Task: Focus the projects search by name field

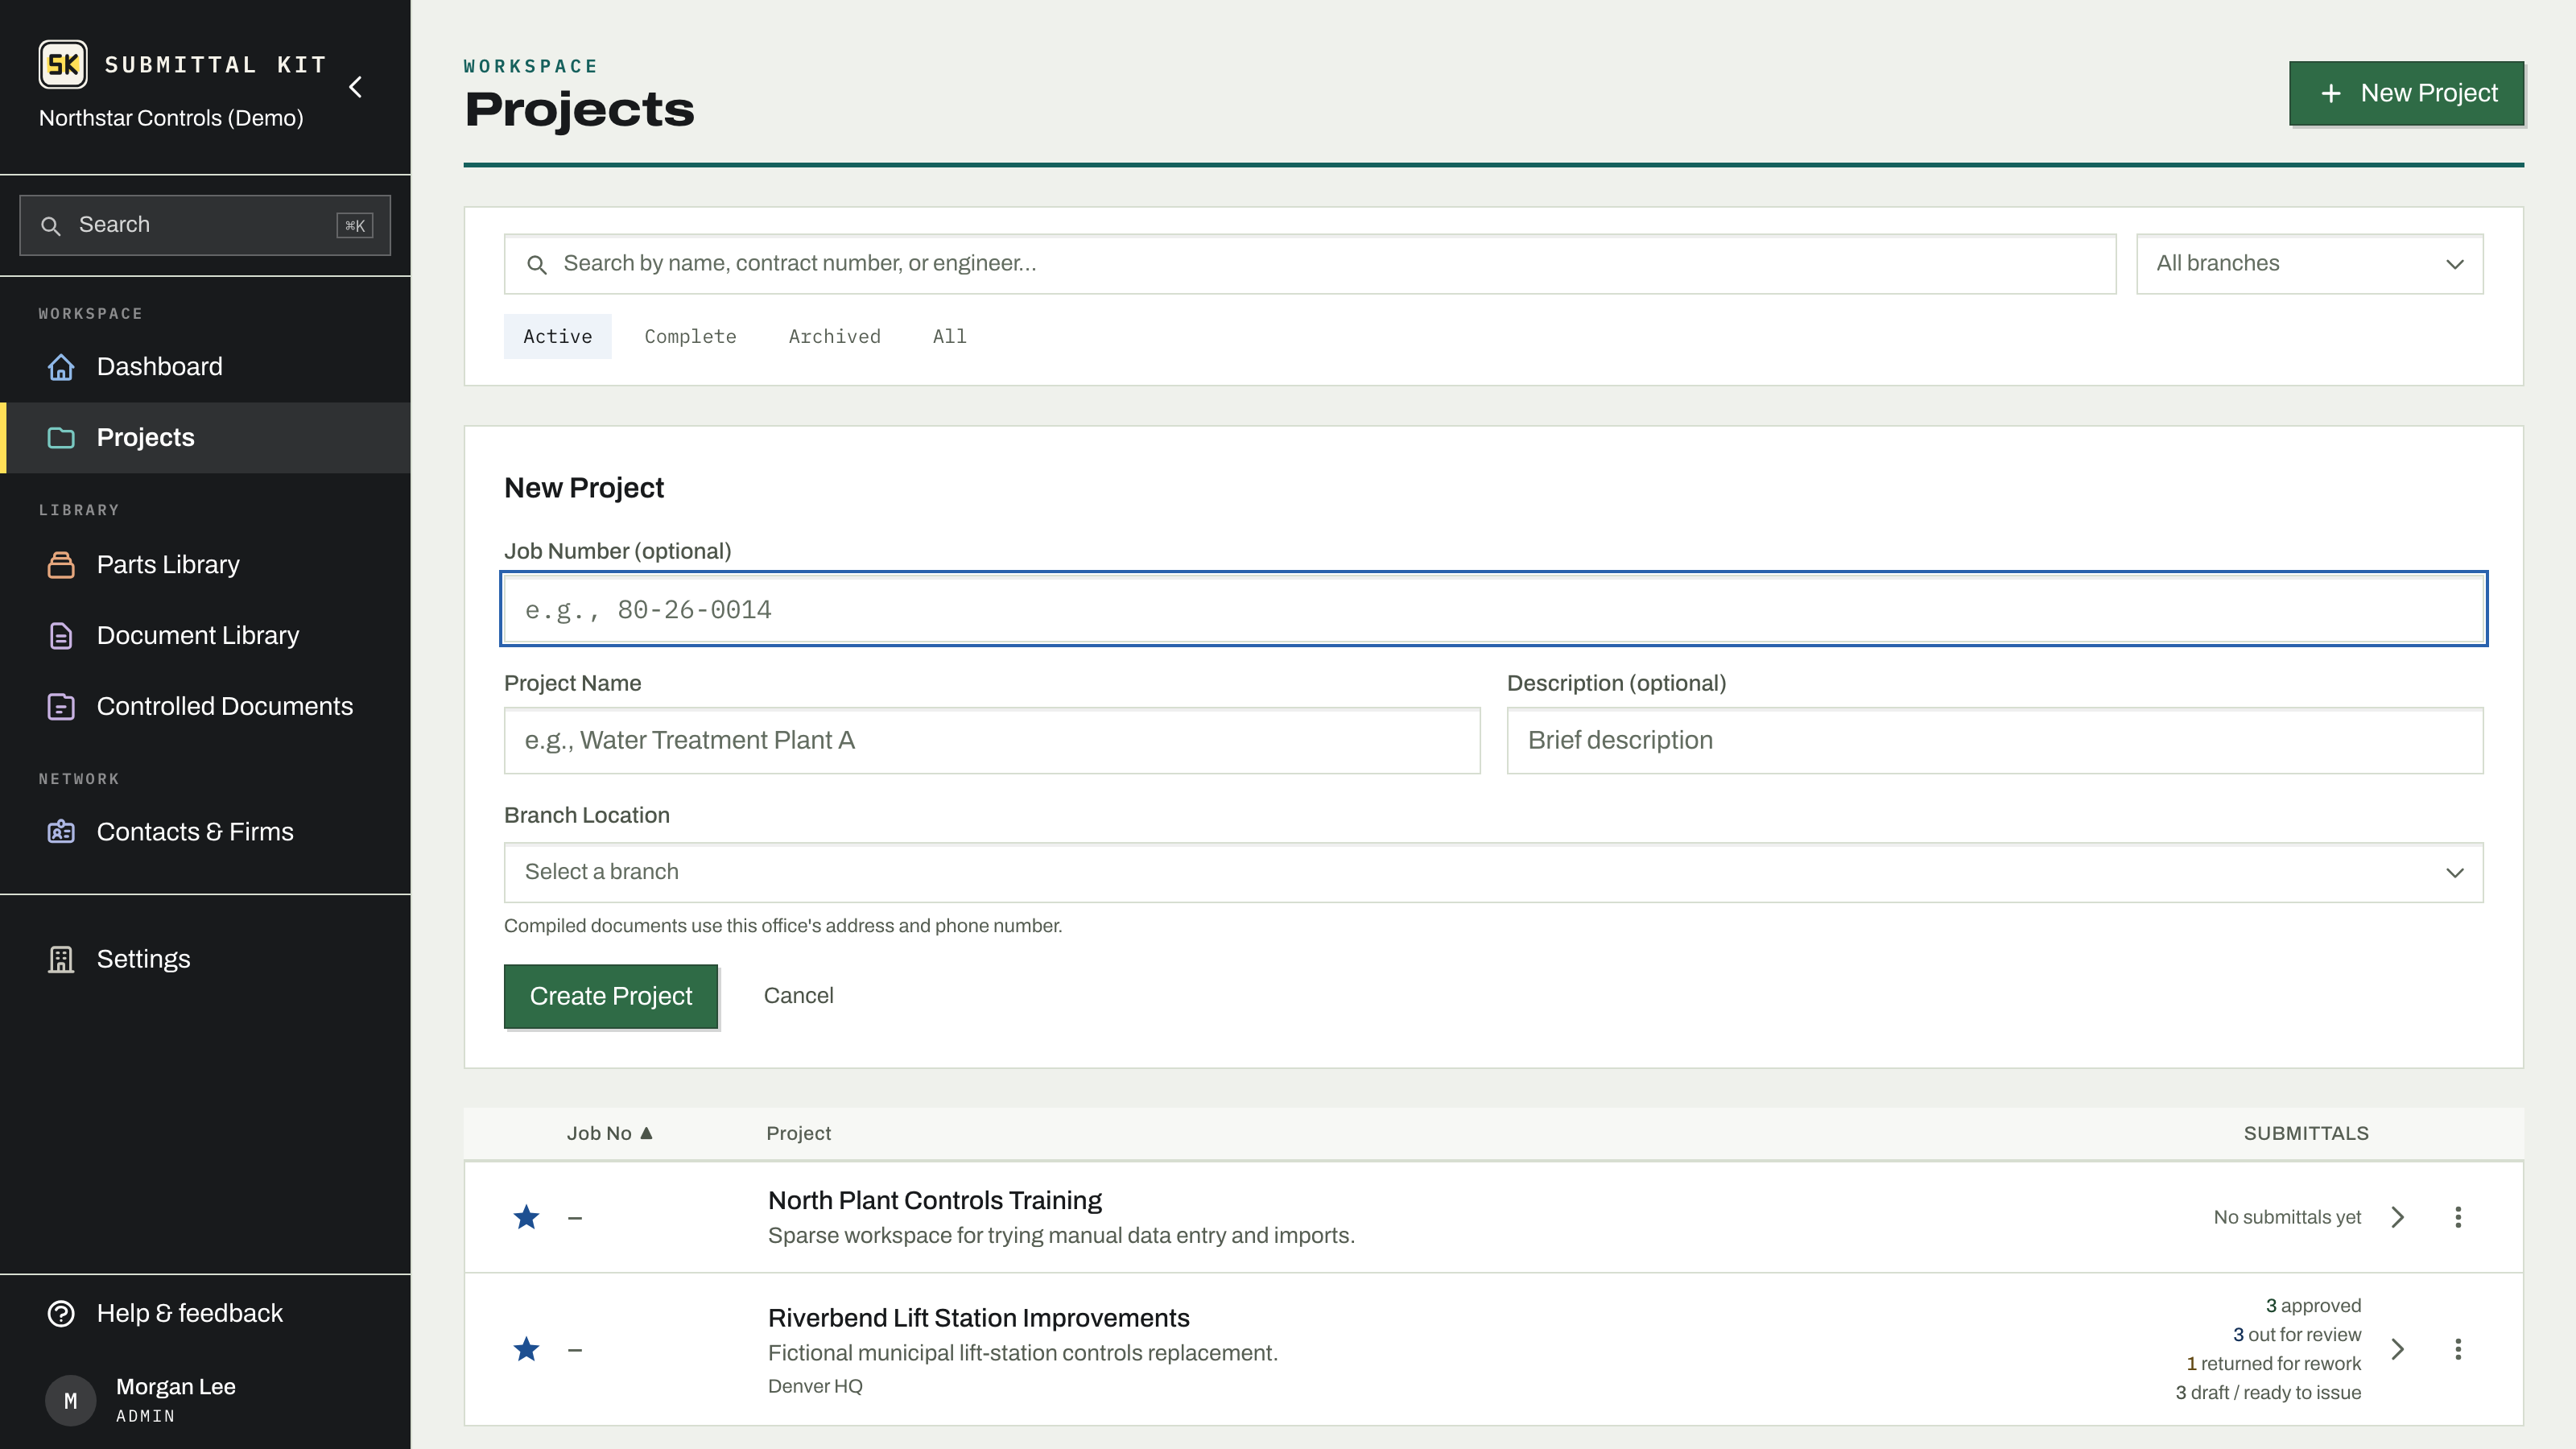Action: (x=1310, y=264)
